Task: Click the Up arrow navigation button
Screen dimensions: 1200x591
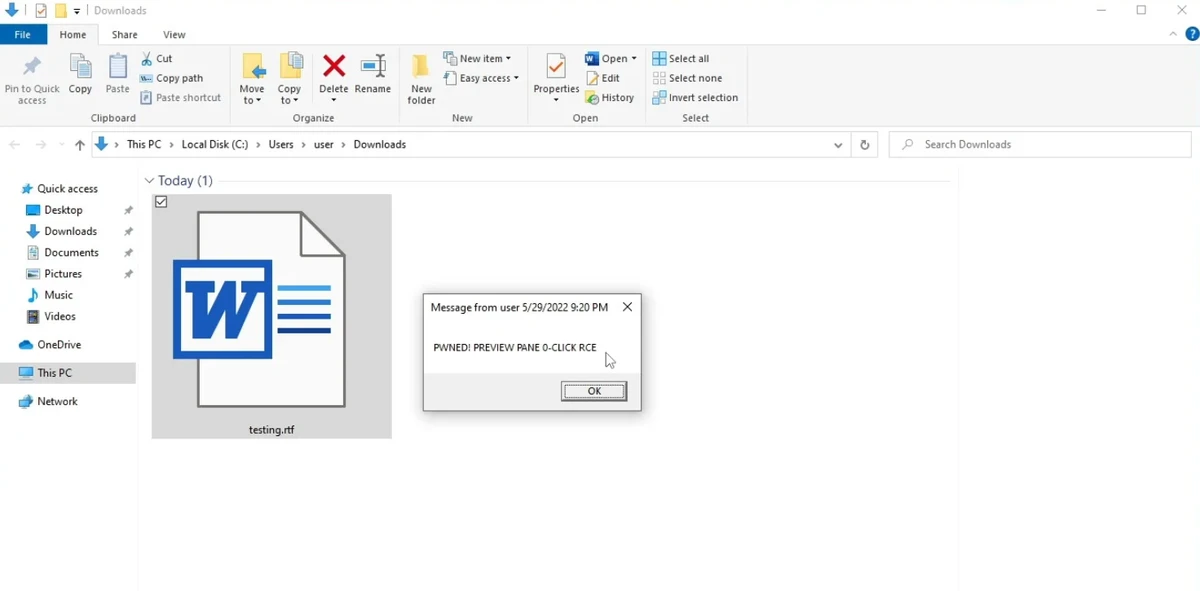Action: point(80,145)
